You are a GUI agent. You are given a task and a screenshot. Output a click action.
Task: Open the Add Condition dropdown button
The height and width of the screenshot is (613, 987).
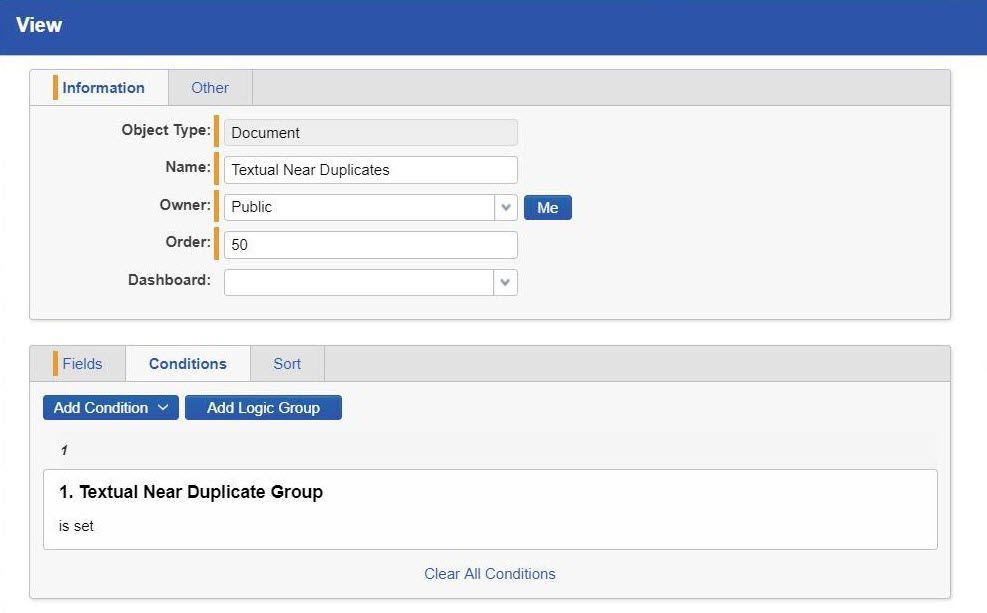[x=111, y=407]
